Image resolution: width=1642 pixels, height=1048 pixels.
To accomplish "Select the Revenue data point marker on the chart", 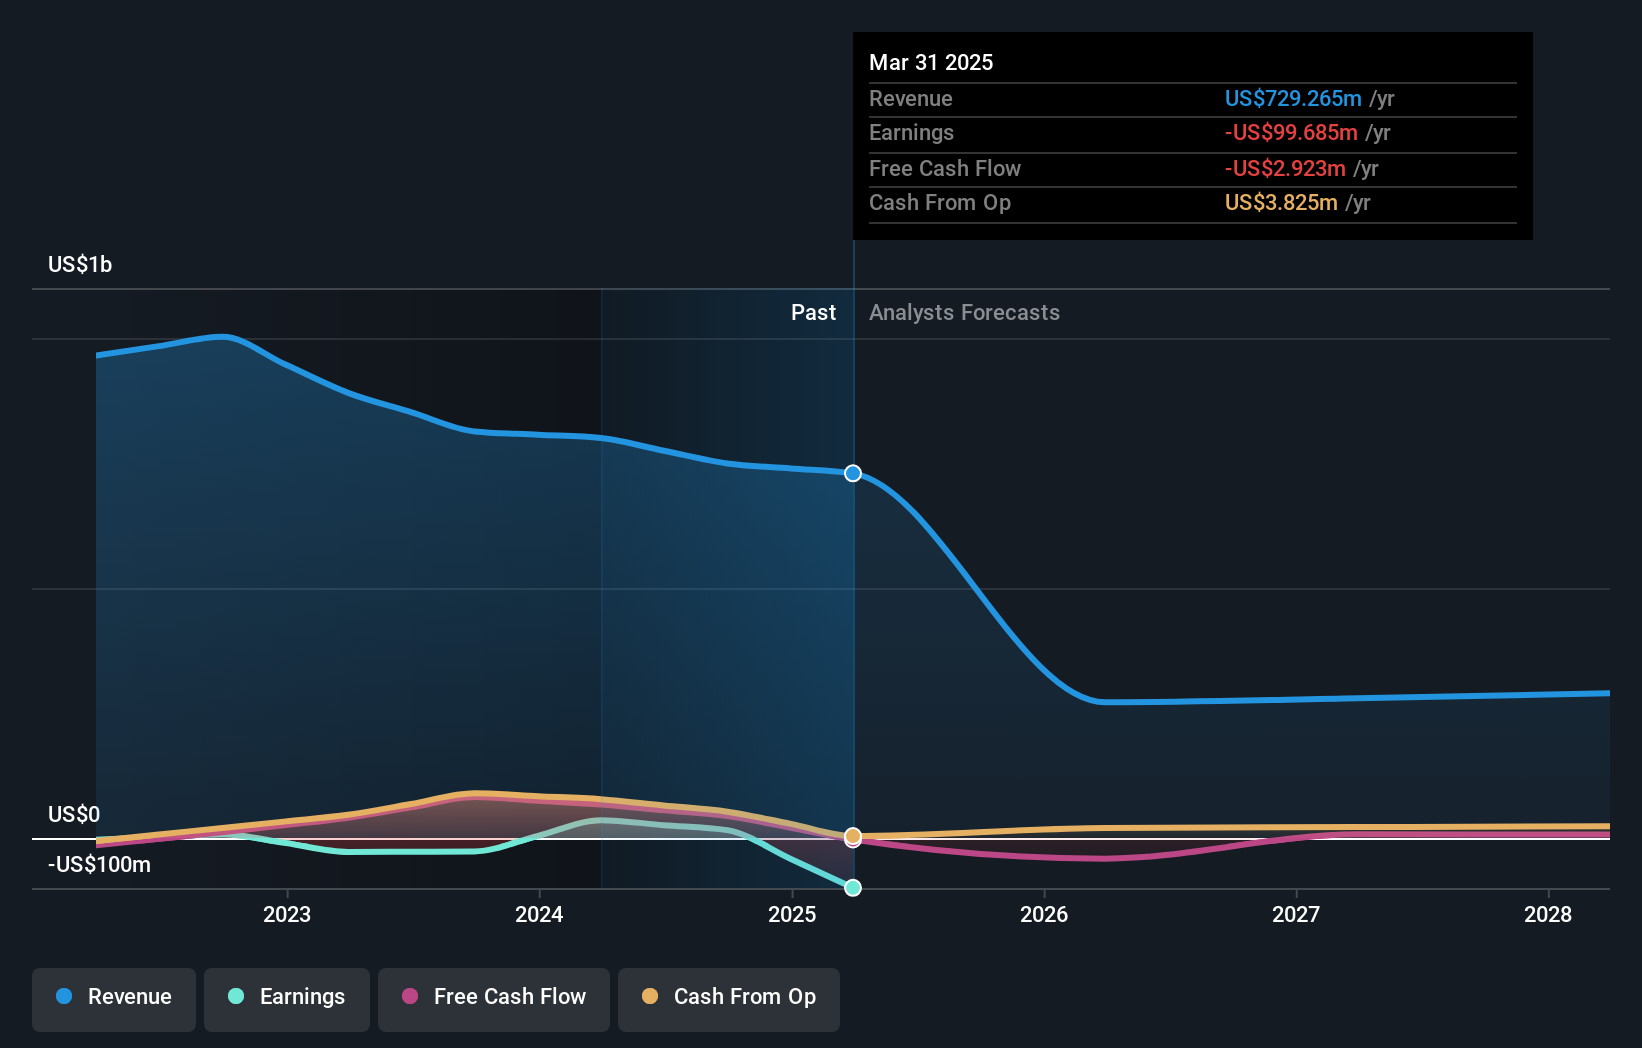I will pos(853,473).
